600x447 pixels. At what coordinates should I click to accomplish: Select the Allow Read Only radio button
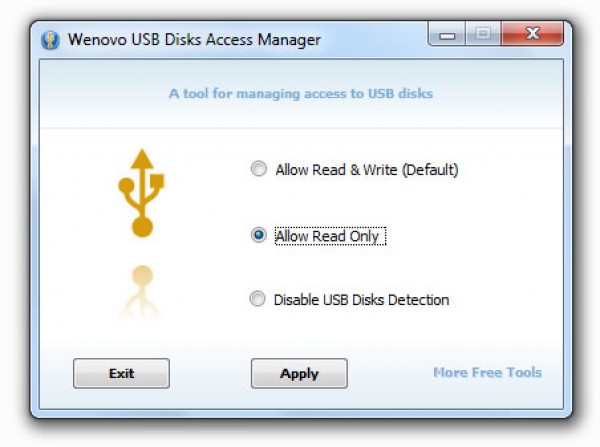click(259, 235)
